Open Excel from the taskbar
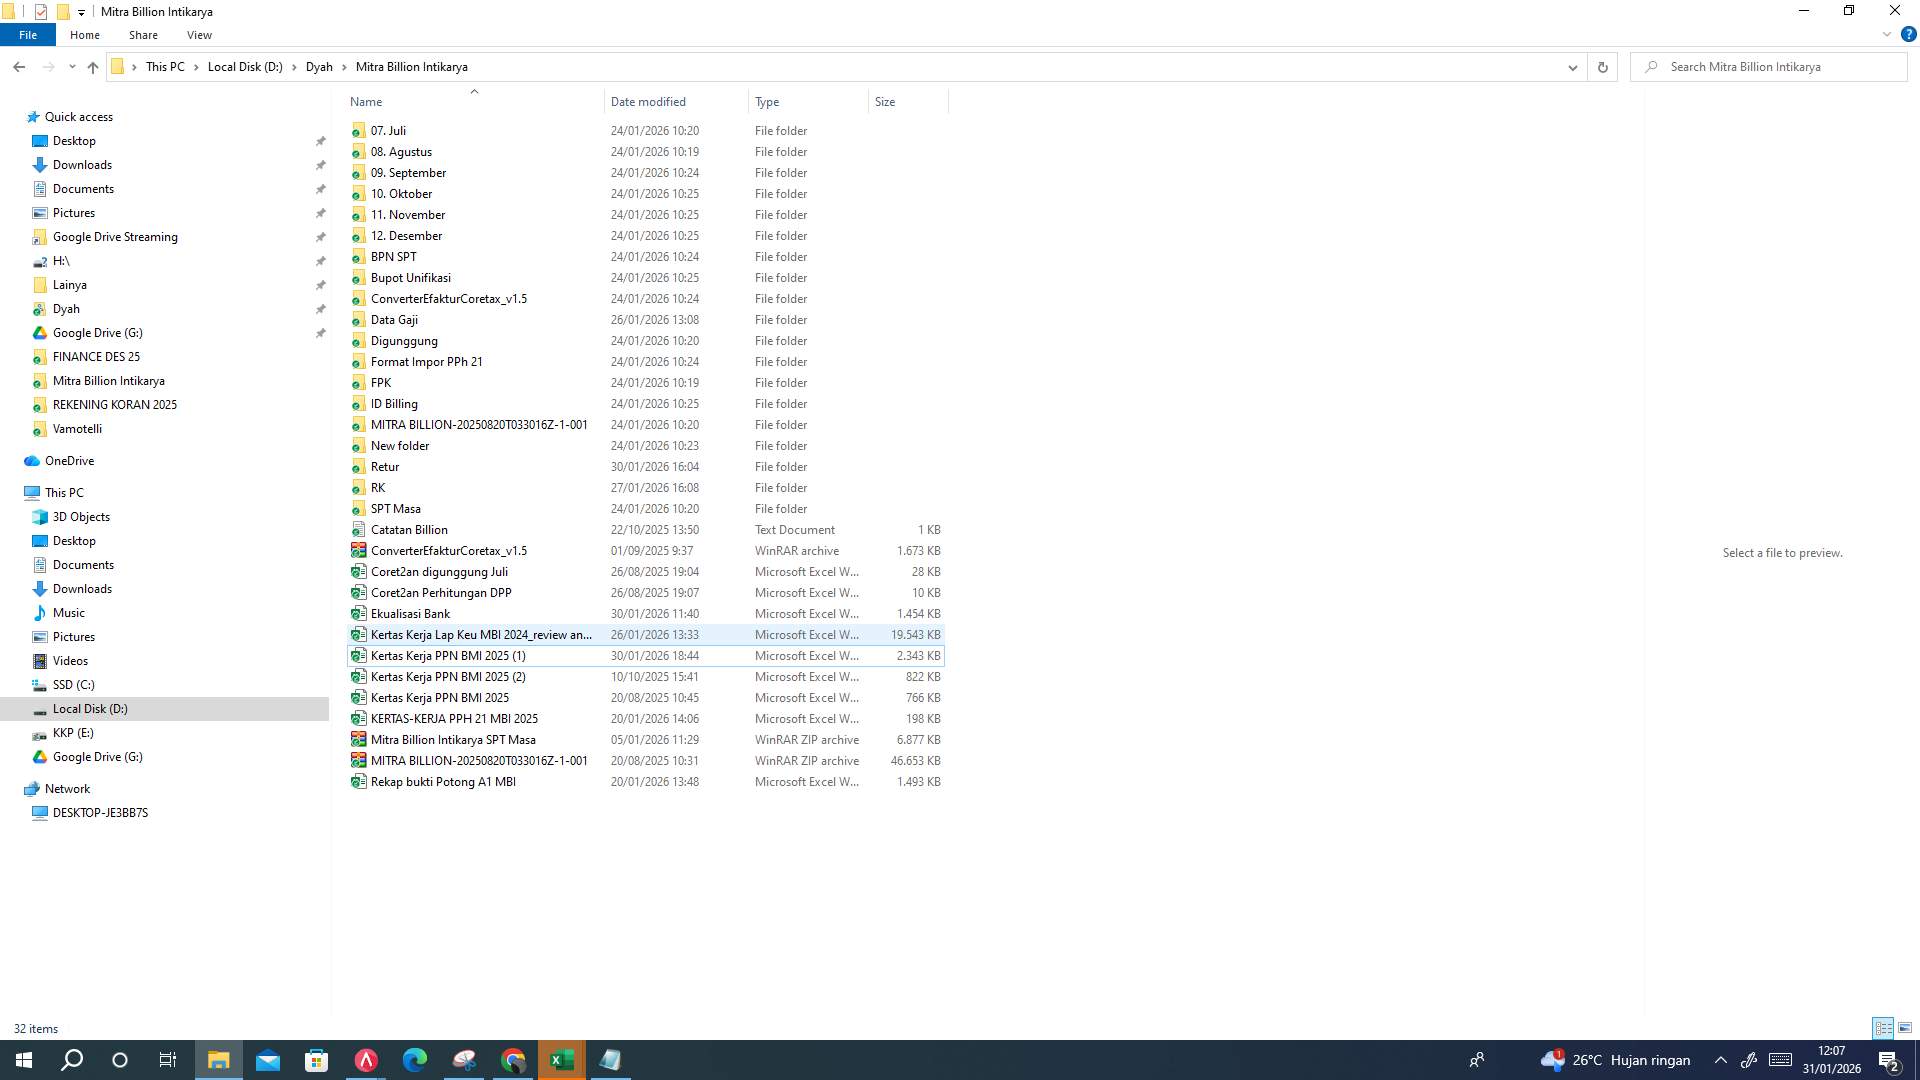The image size is (1920, 1080). (x=561, y=1059)
